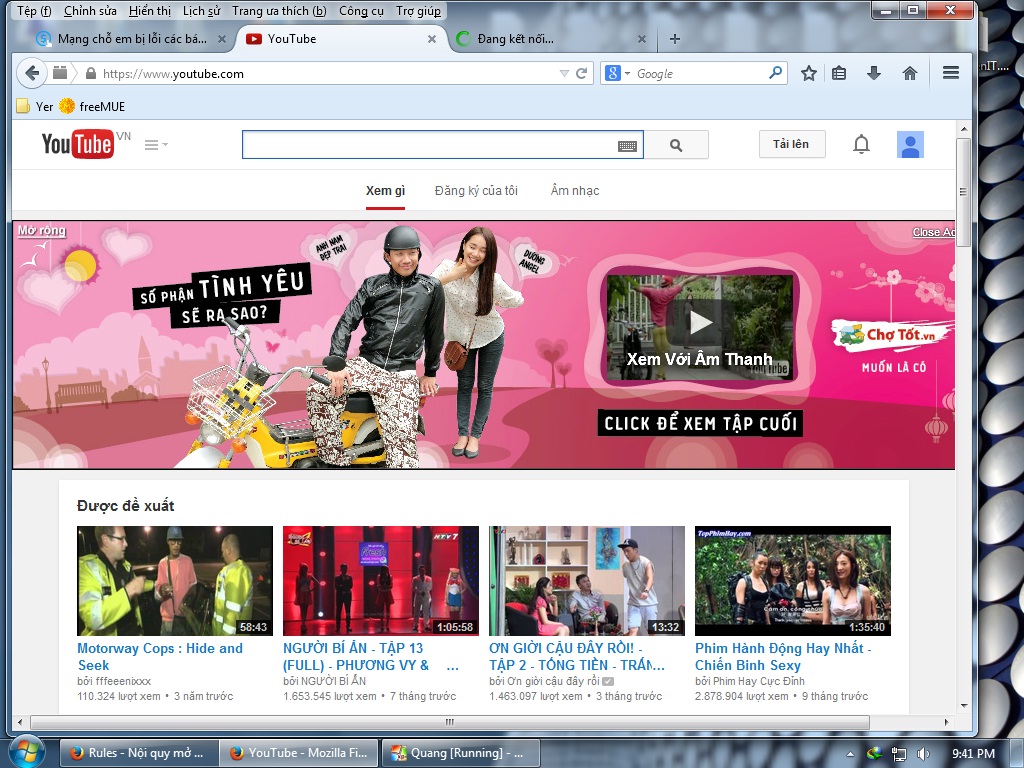The height and width of the screenshot is (768, 1024).
Task: Open 'Phim Hành Động Hay Nhất' title link
Action: [783, 657]
